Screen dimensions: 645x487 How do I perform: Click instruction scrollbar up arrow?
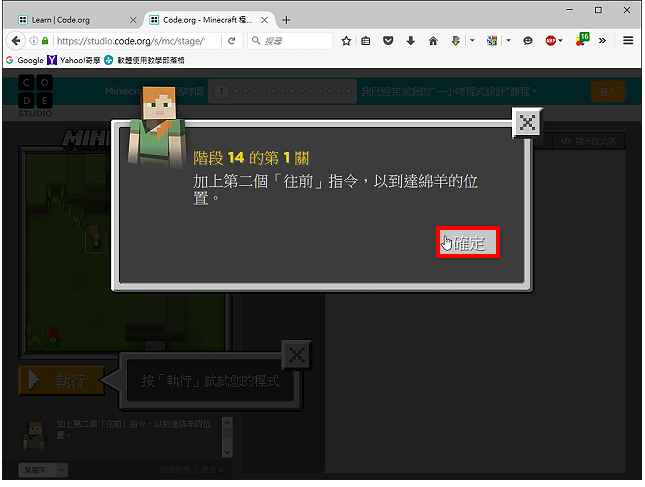(x=227, y=422)
